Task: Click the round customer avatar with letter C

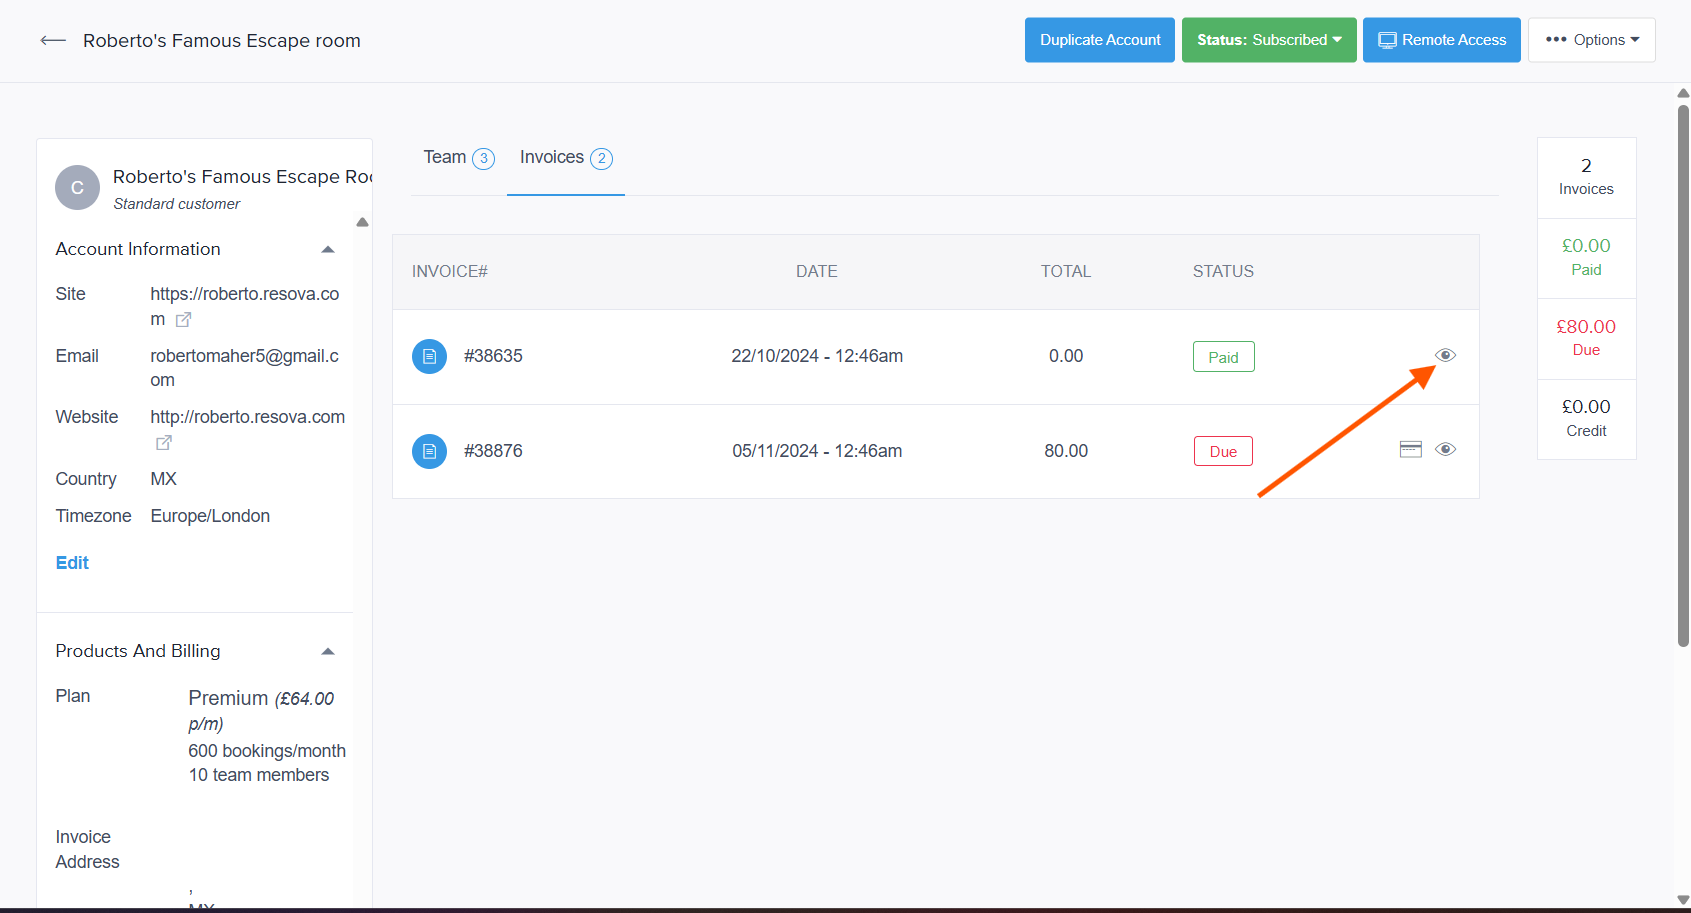Action: 77,188
